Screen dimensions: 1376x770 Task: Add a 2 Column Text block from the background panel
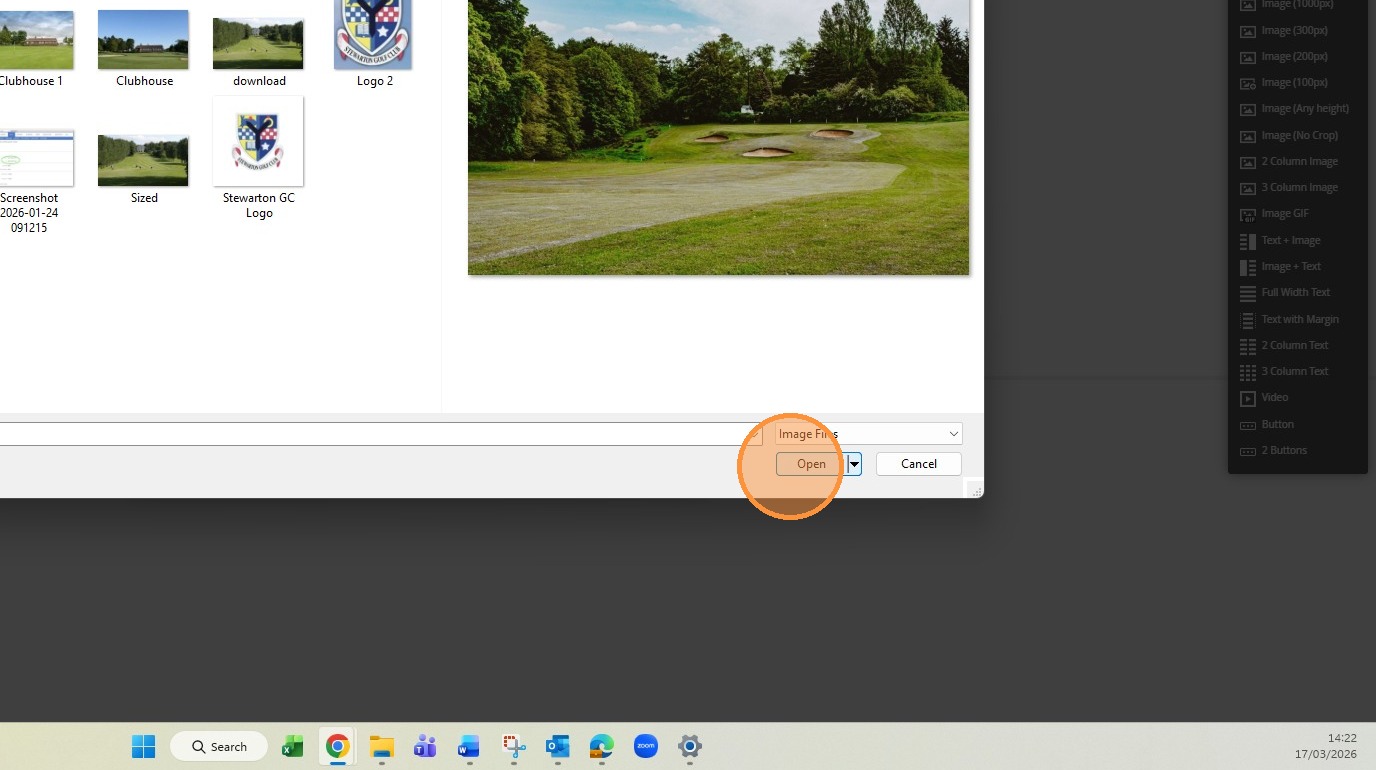[x=1285, y=345]
